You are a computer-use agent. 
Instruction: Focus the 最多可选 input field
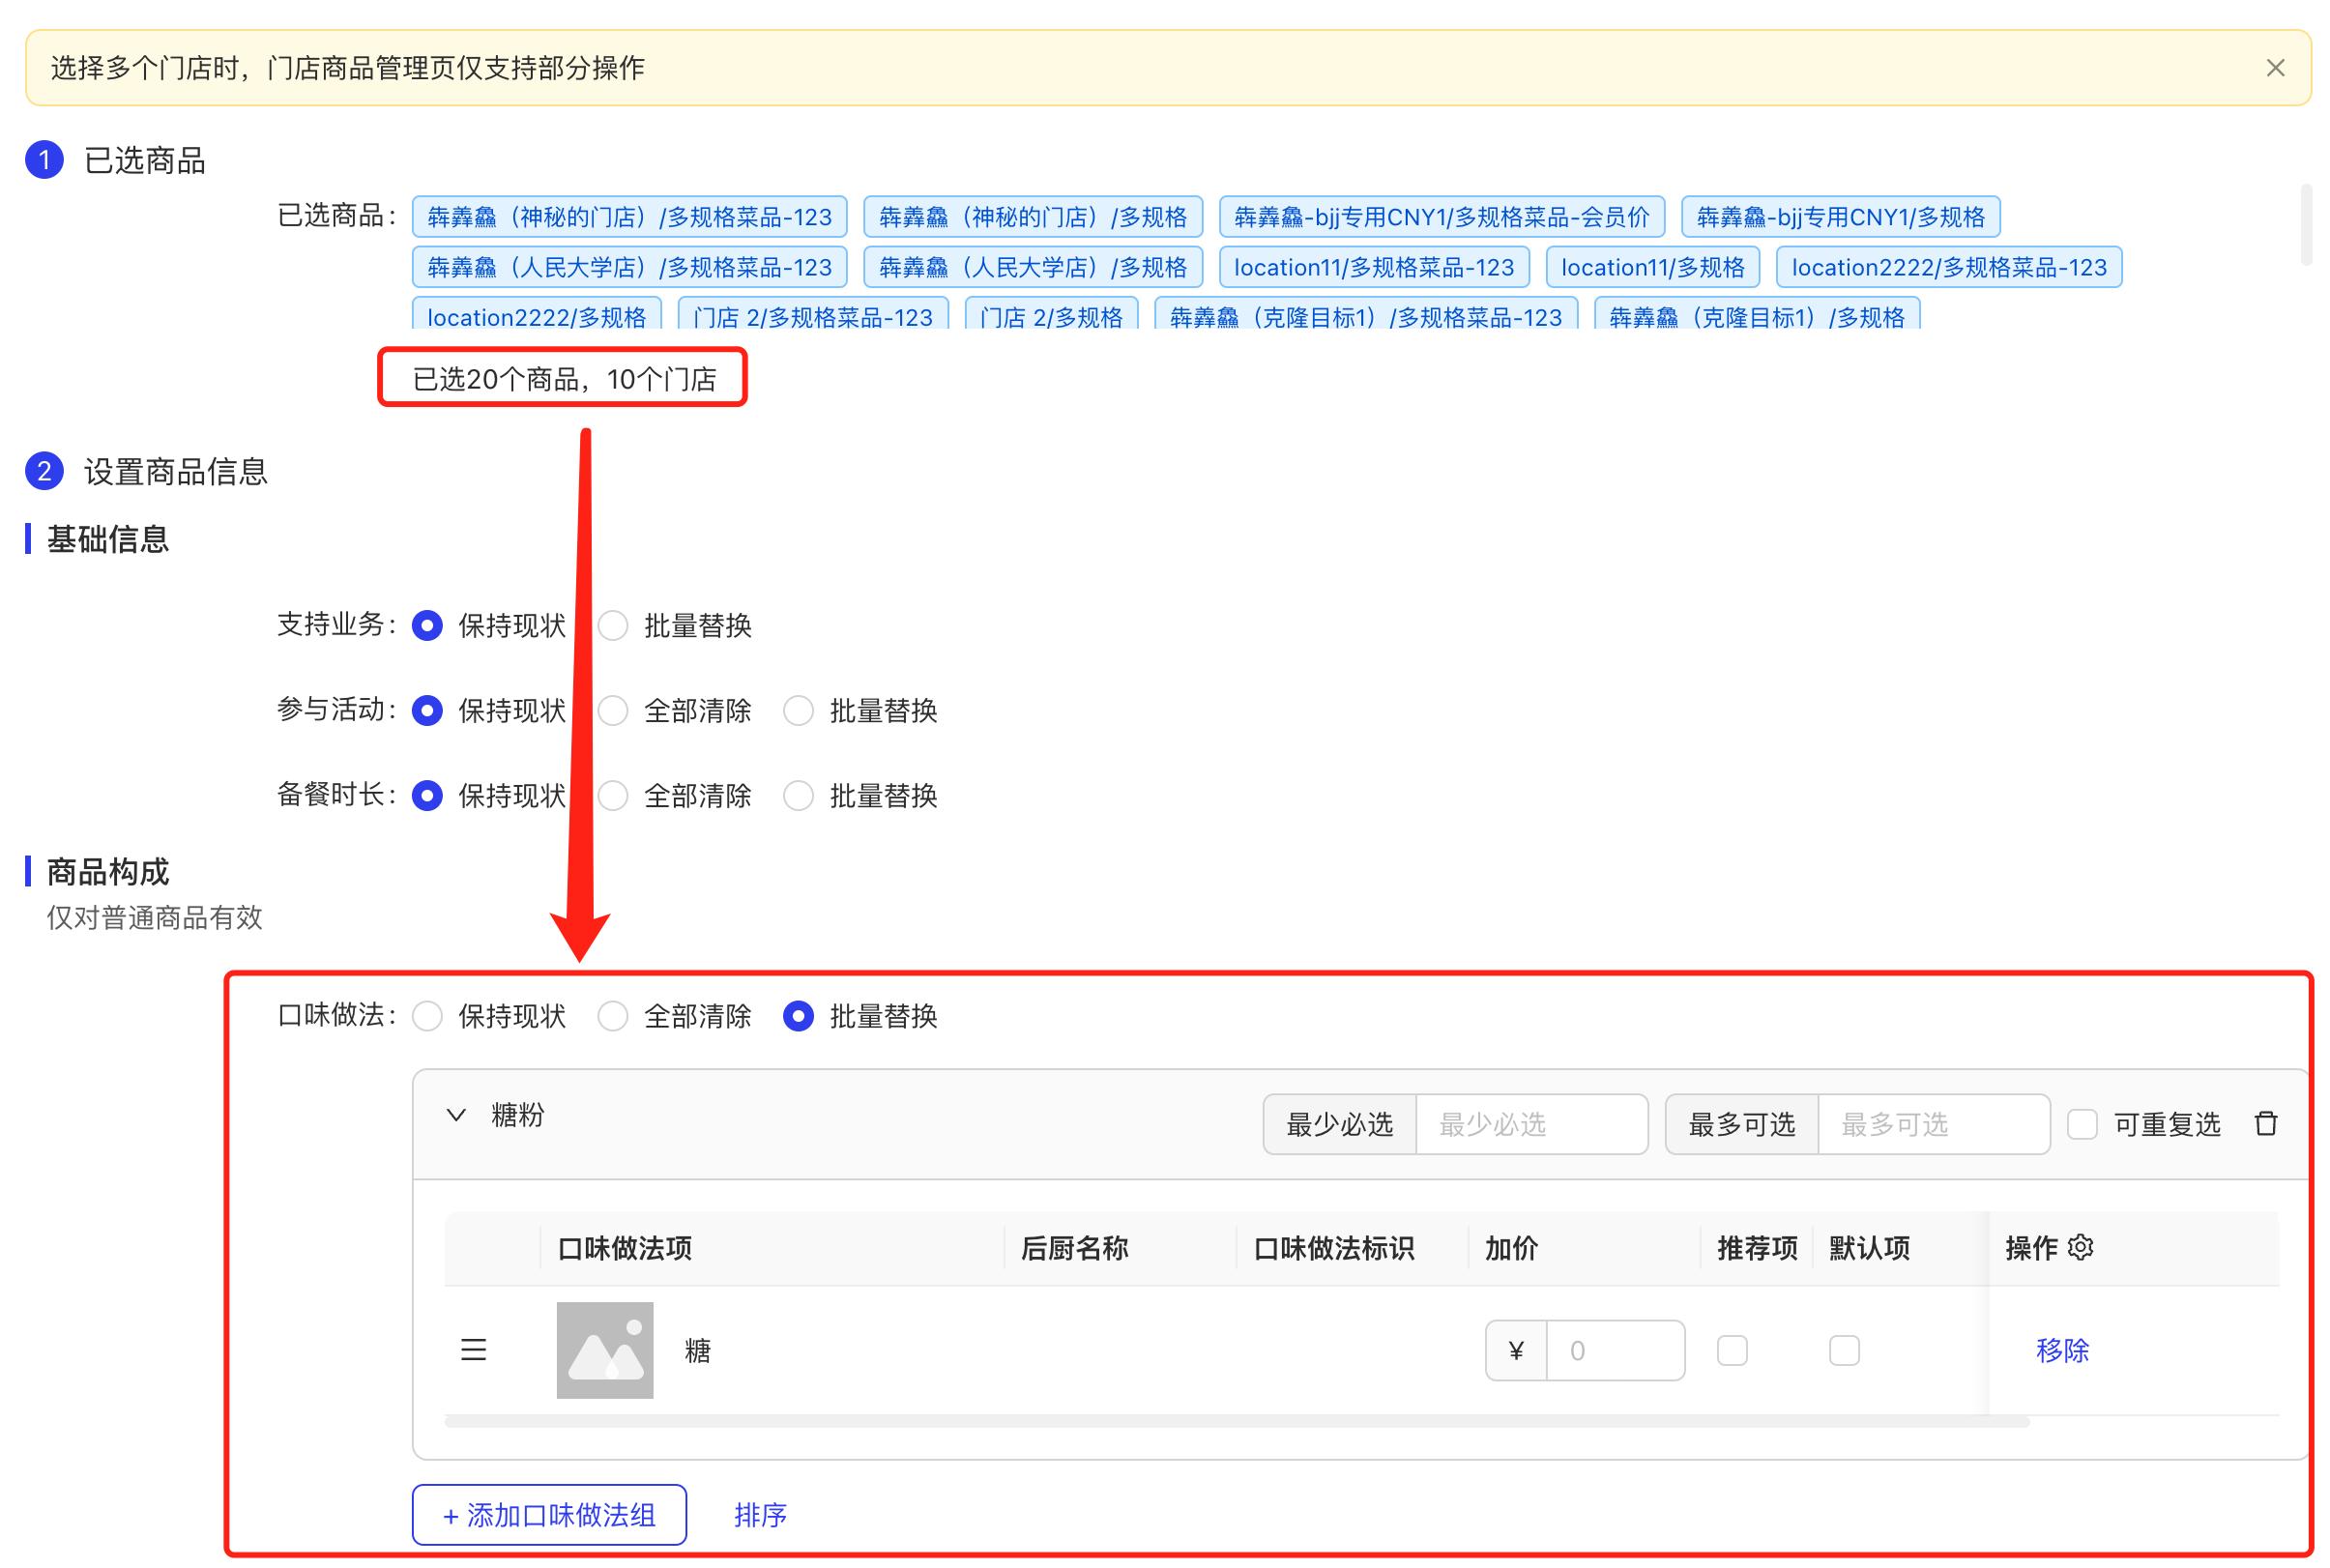pos(1933,1124)
